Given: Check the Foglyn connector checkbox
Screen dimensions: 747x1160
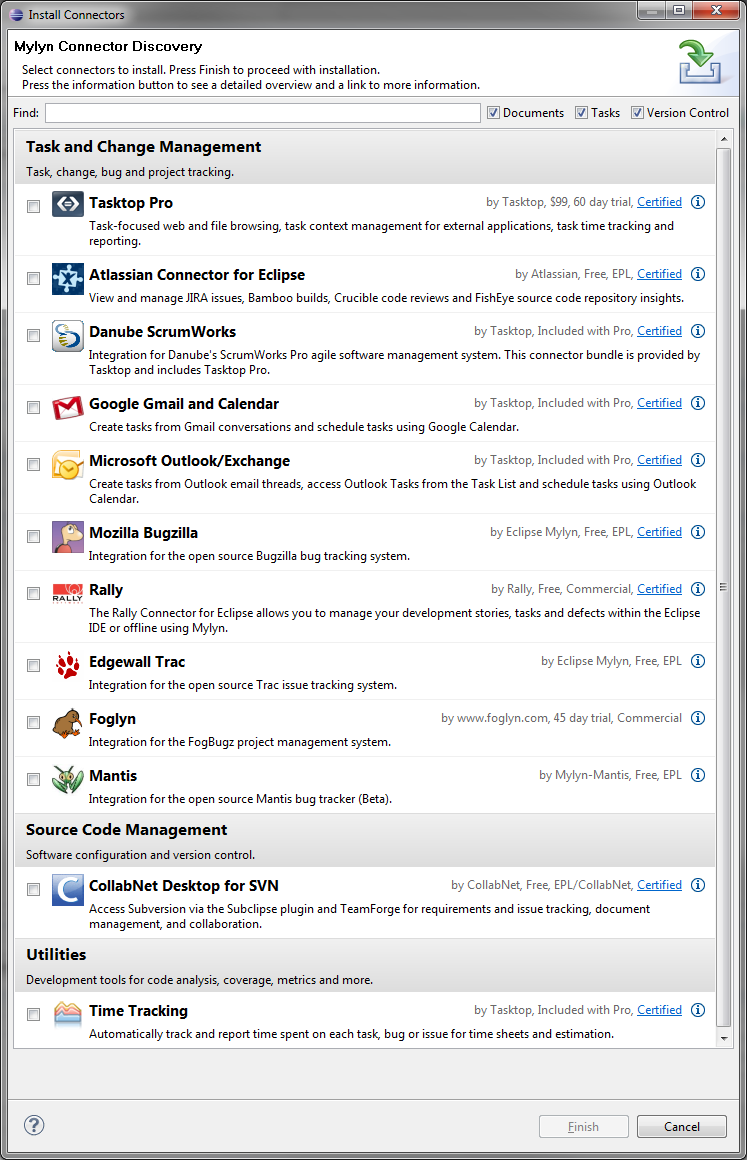Looking at the screenshot, I should (x=33, y=722).
